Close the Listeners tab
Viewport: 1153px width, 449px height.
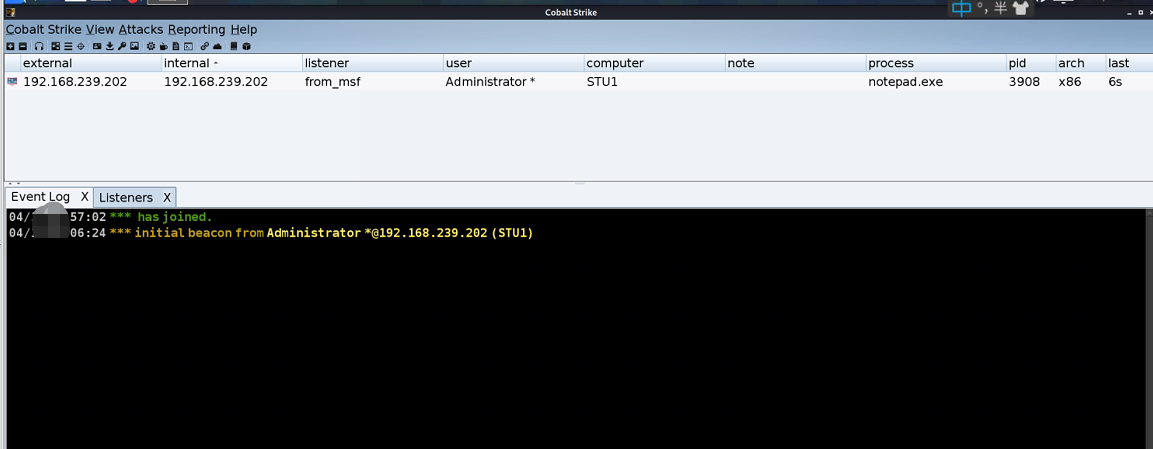tap(167, 198)
